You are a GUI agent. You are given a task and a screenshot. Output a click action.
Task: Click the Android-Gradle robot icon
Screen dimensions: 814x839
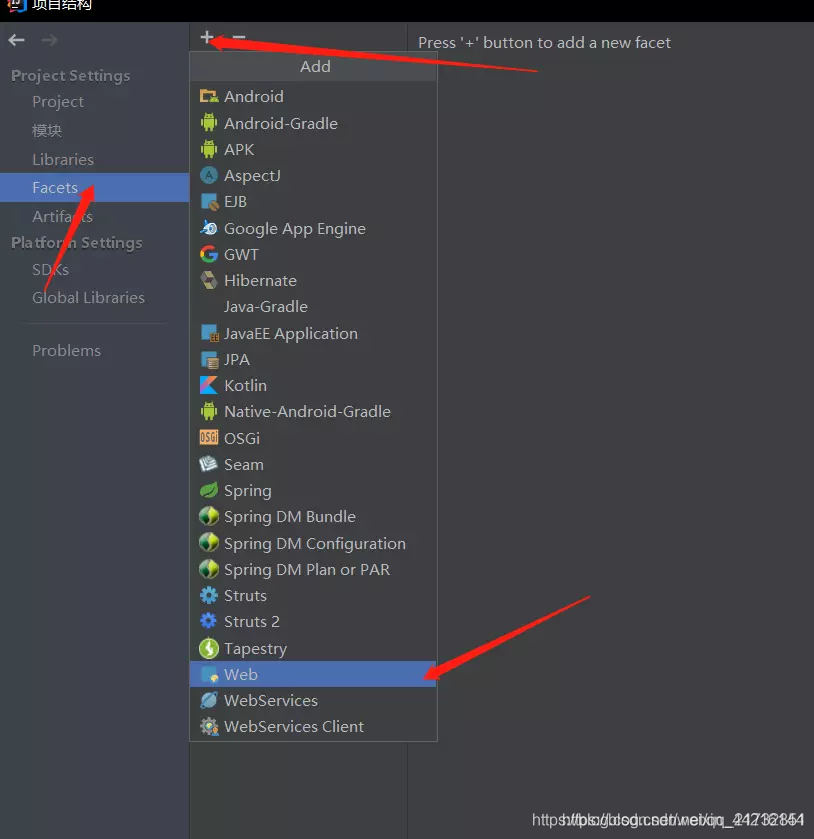(209, 123)
